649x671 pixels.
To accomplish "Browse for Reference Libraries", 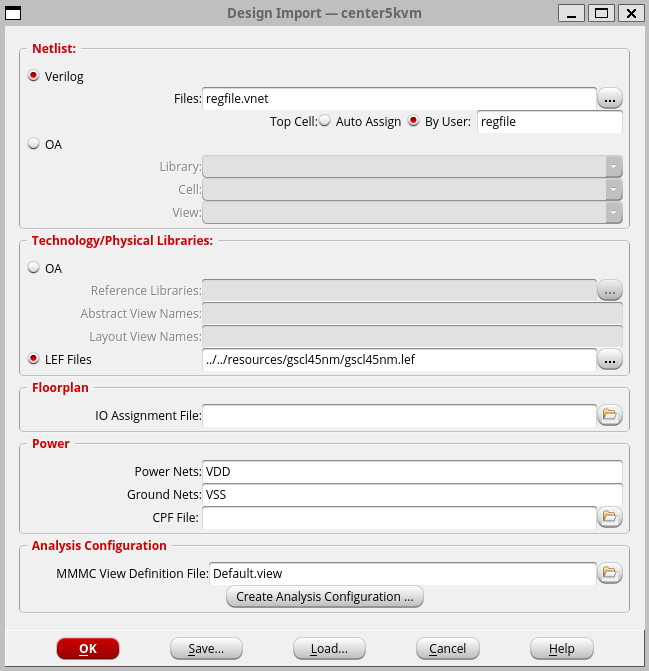I will click(610, 291).
